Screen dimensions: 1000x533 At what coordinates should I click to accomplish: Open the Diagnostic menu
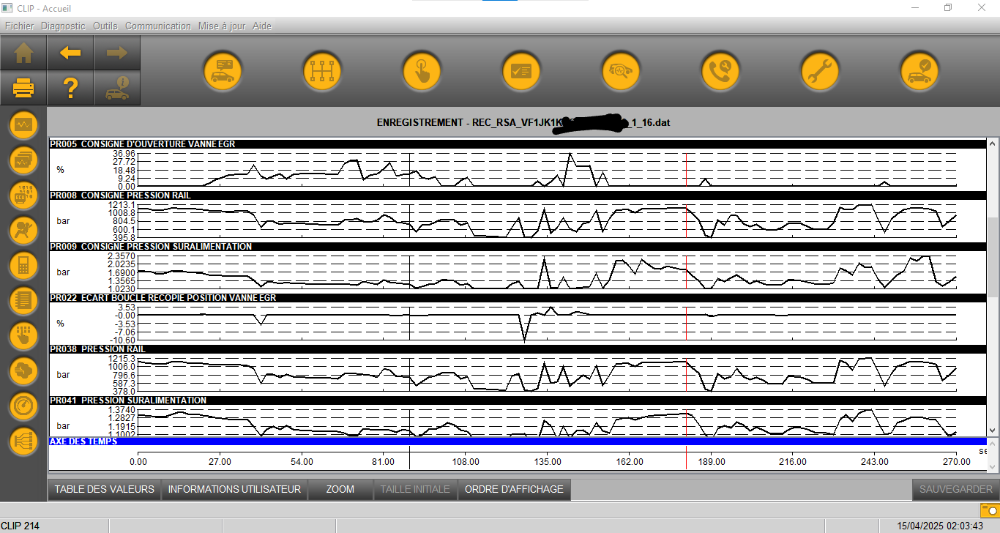(x=65, y=25)
